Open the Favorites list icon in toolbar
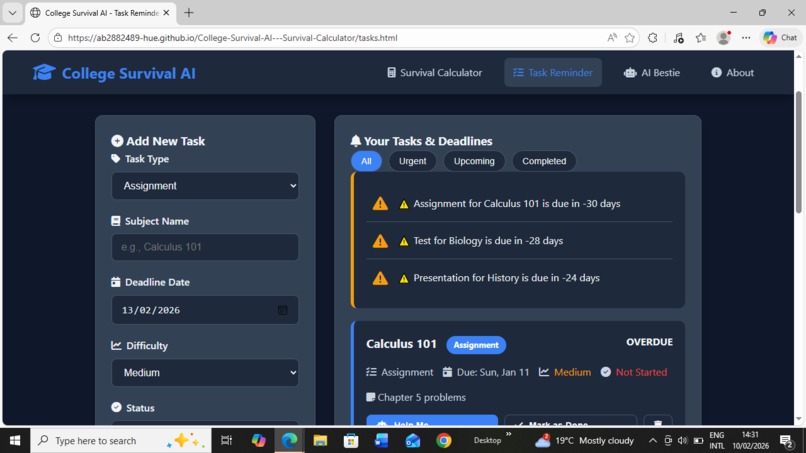This screenshot has width=806, height=453. pyautogui.click(x=701, y=38)
